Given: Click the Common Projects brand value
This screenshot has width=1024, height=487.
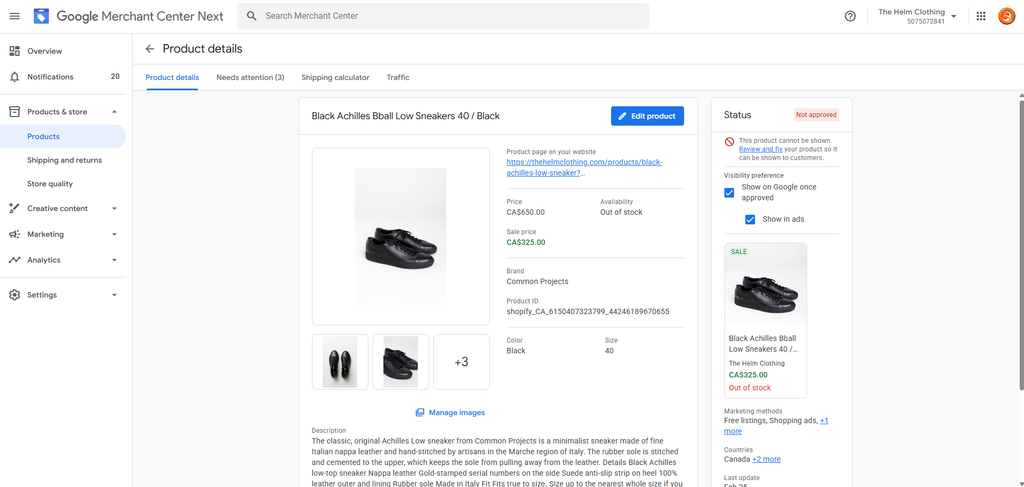Looking at the screenshot, I should coord(537,282).
